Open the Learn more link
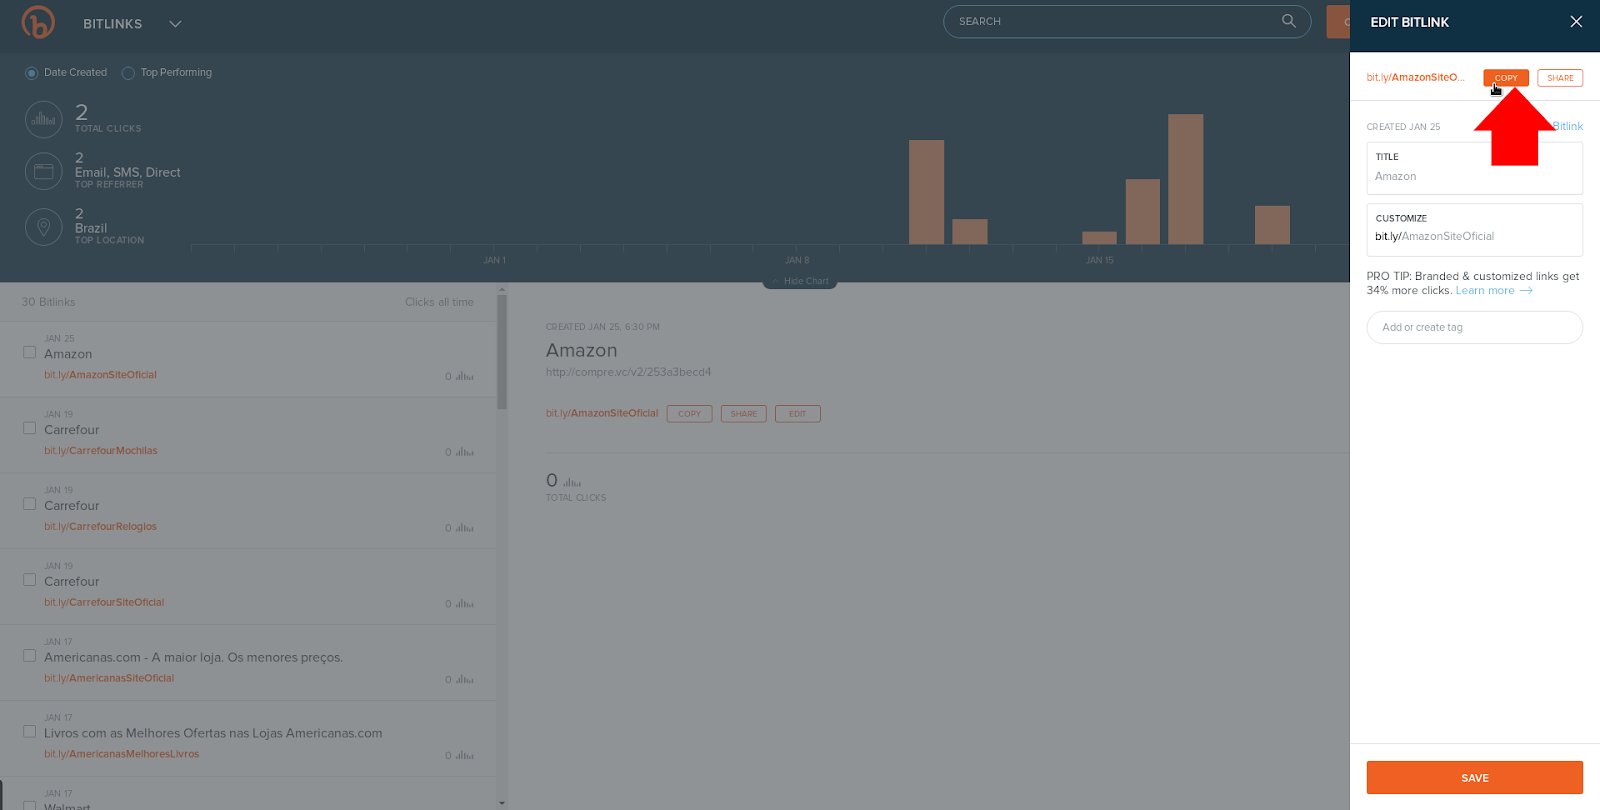Screen dimensions: 1600x810 click(1493, 291)
